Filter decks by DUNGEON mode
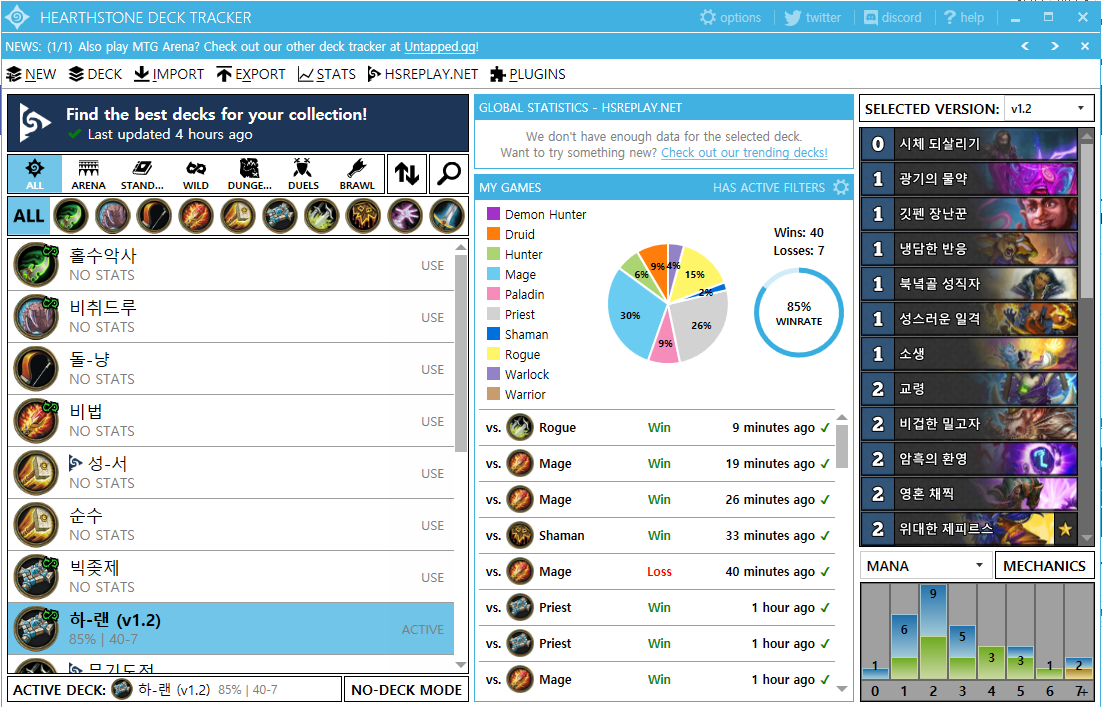This screenshot has width=1102, height=707. point(249,174)
